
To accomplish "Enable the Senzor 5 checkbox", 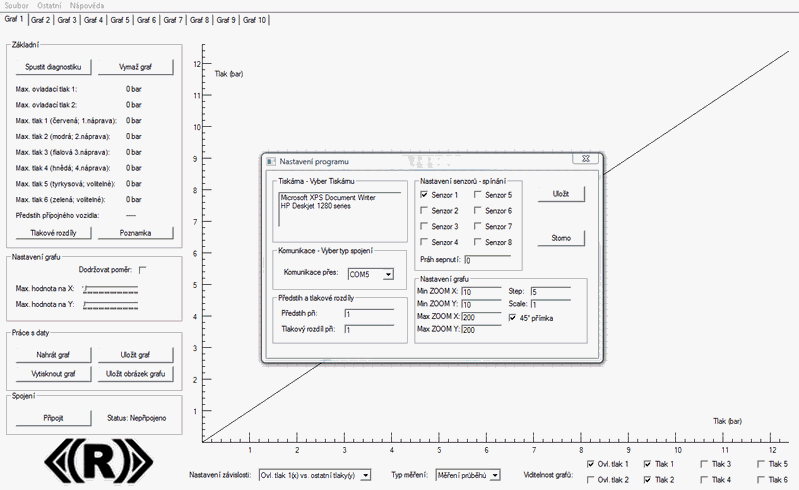I will click(478, 195).
